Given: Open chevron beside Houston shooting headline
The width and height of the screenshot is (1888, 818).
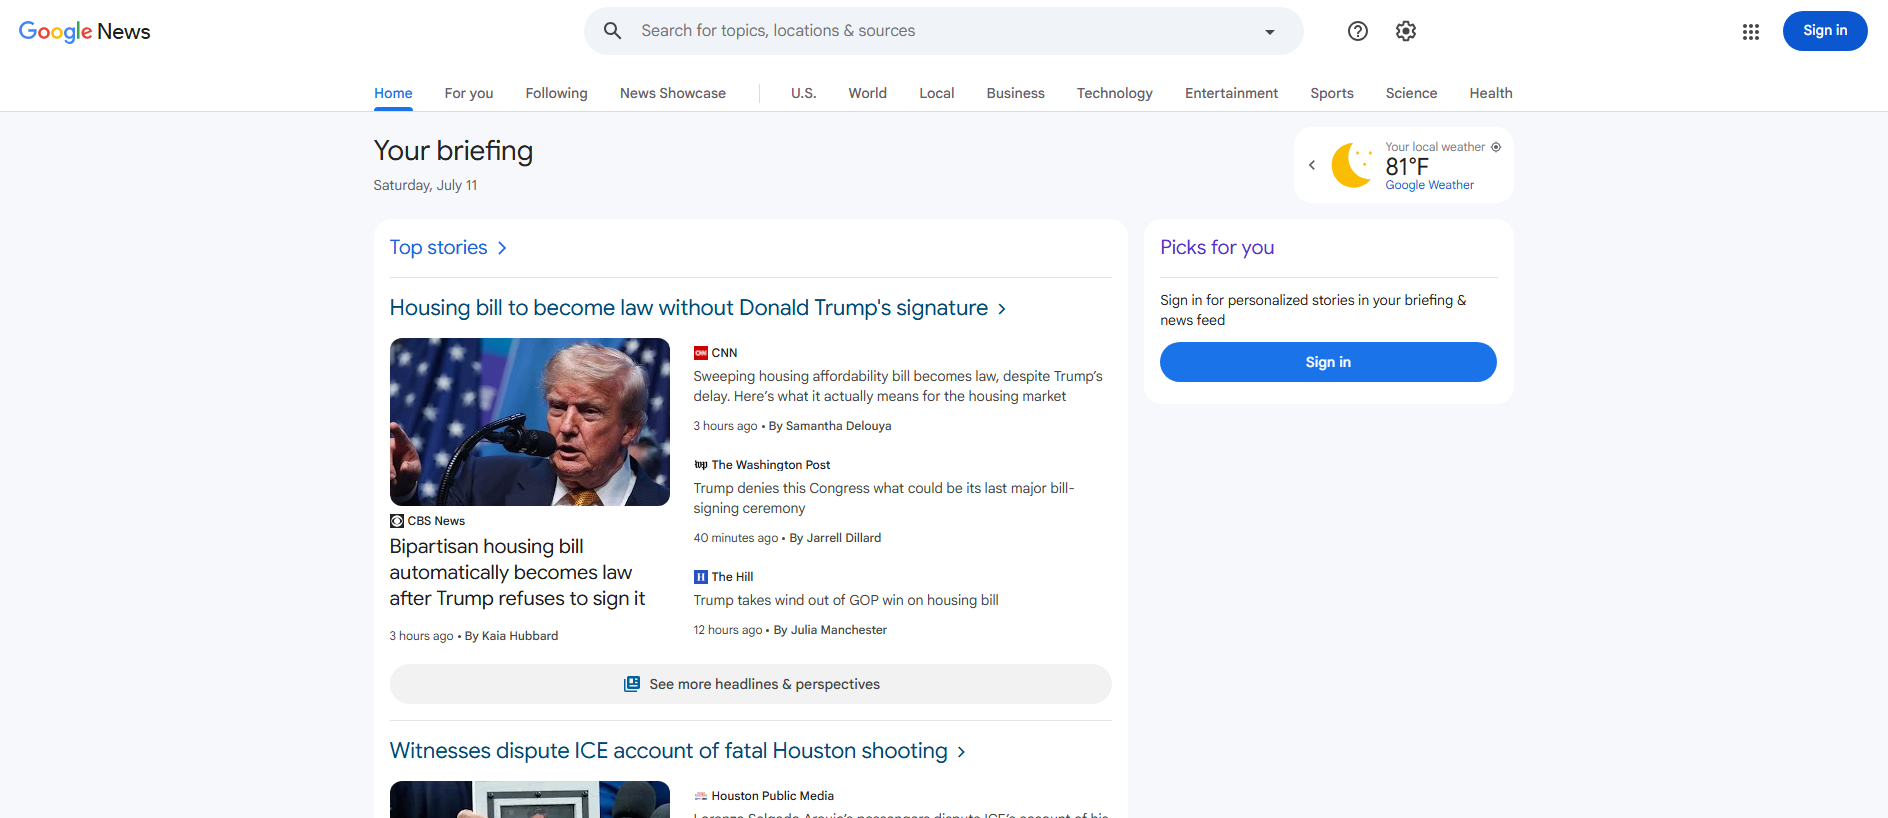Looking at the screenshot, I should 962,752.
